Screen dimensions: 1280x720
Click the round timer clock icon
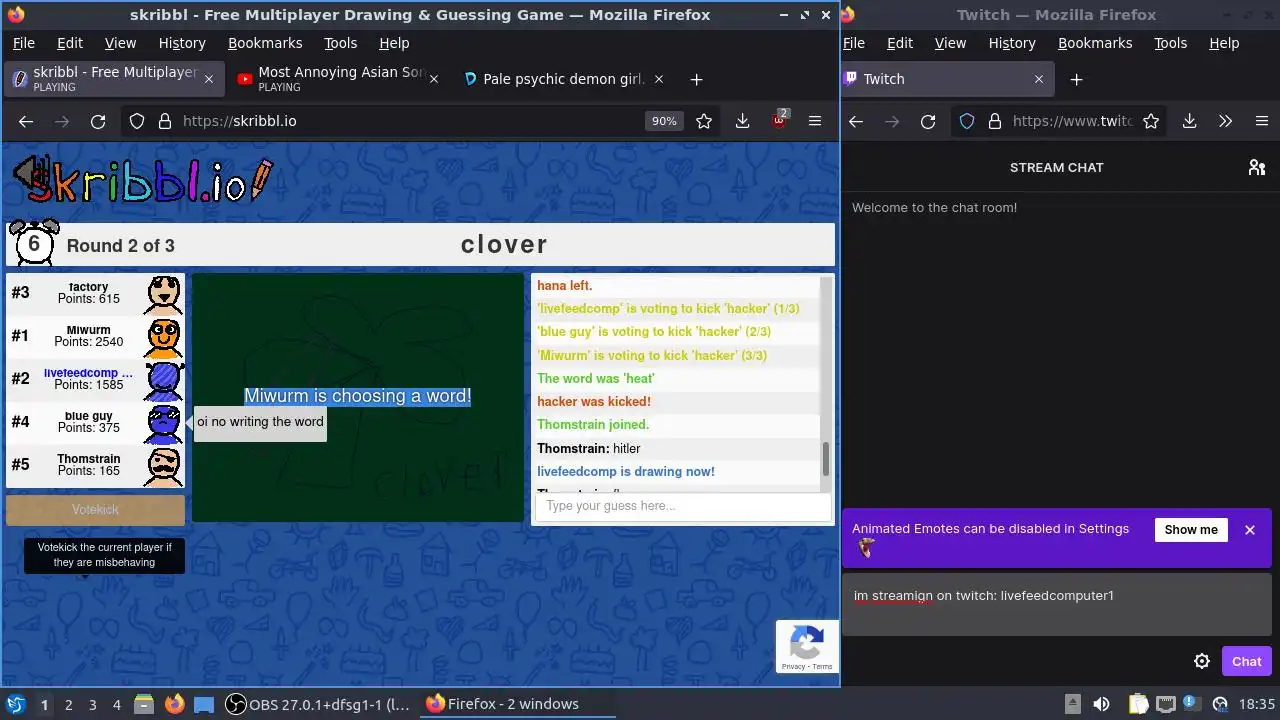tap(34, 244)
